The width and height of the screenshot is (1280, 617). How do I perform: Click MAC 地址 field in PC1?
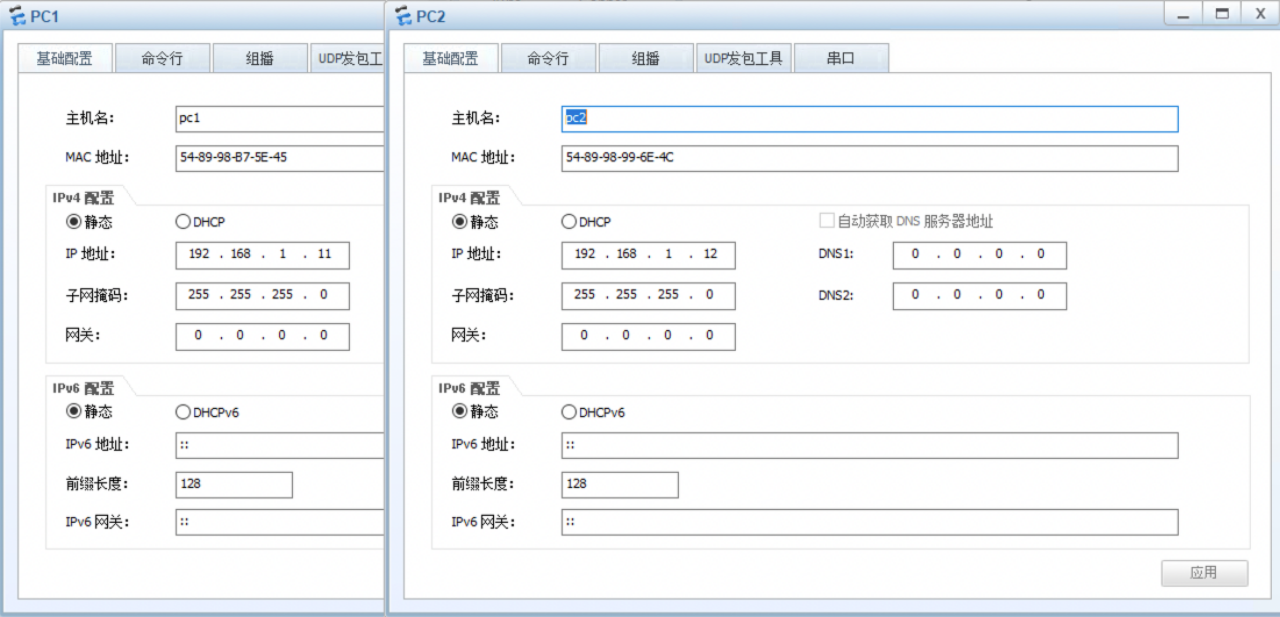point(280,158)
